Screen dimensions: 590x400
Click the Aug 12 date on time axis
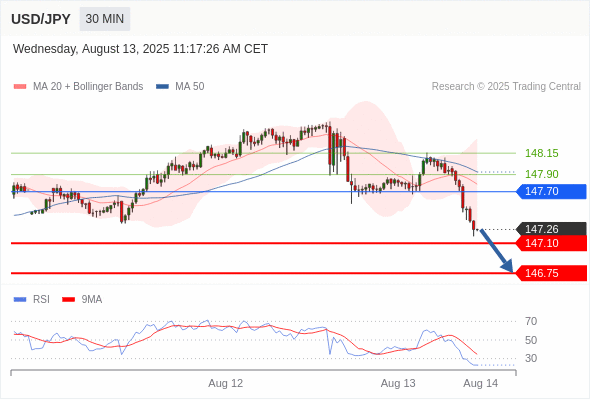pyautogui.click(x=225, y=383)
